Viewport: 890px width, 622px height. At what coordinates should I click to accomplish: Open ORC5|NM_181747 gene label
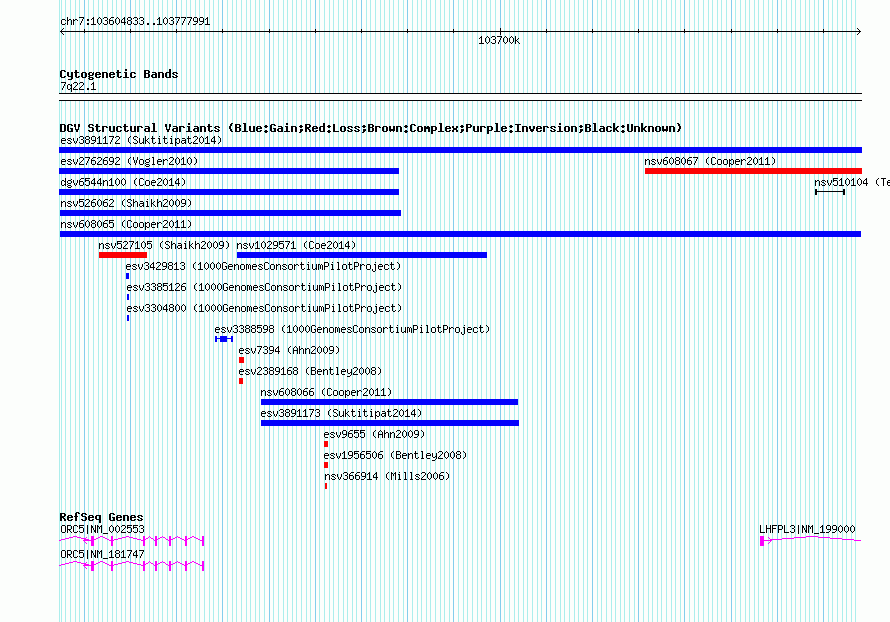tap(102, 554)
